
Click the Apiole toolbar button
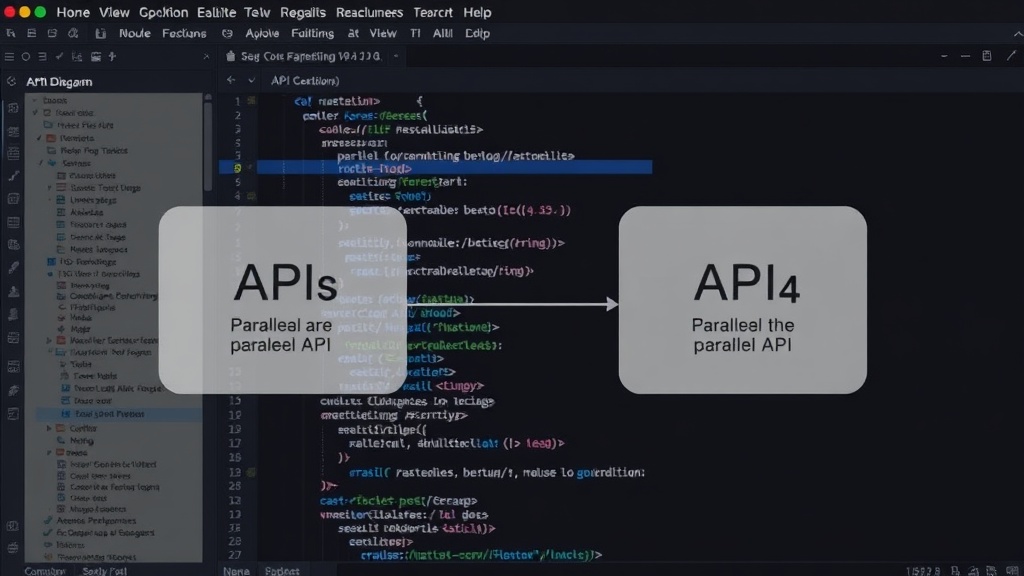click(x=262, y=33)
